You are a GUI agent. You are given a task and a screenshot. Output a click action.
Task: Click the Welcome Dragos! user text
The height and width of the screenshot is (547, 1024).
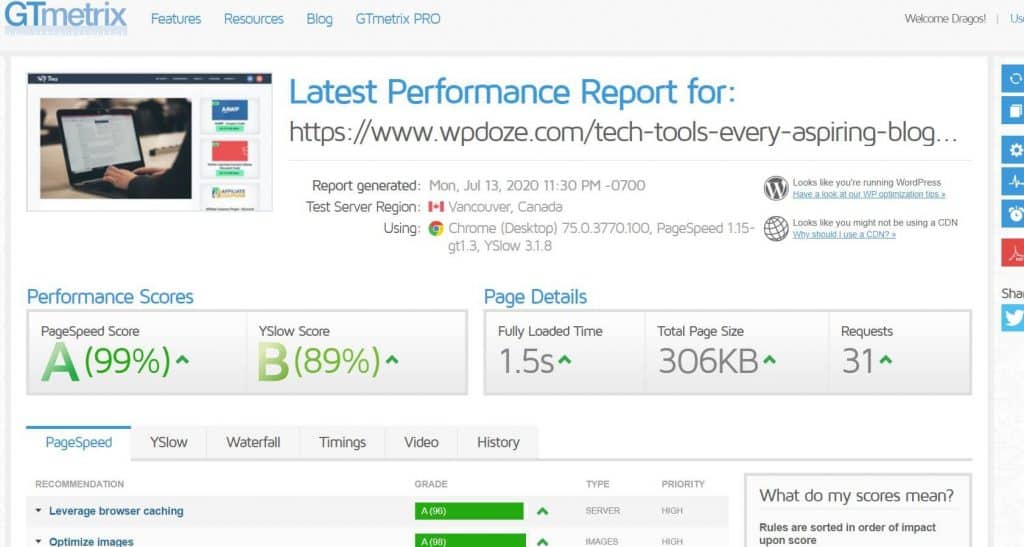[945, 19]
